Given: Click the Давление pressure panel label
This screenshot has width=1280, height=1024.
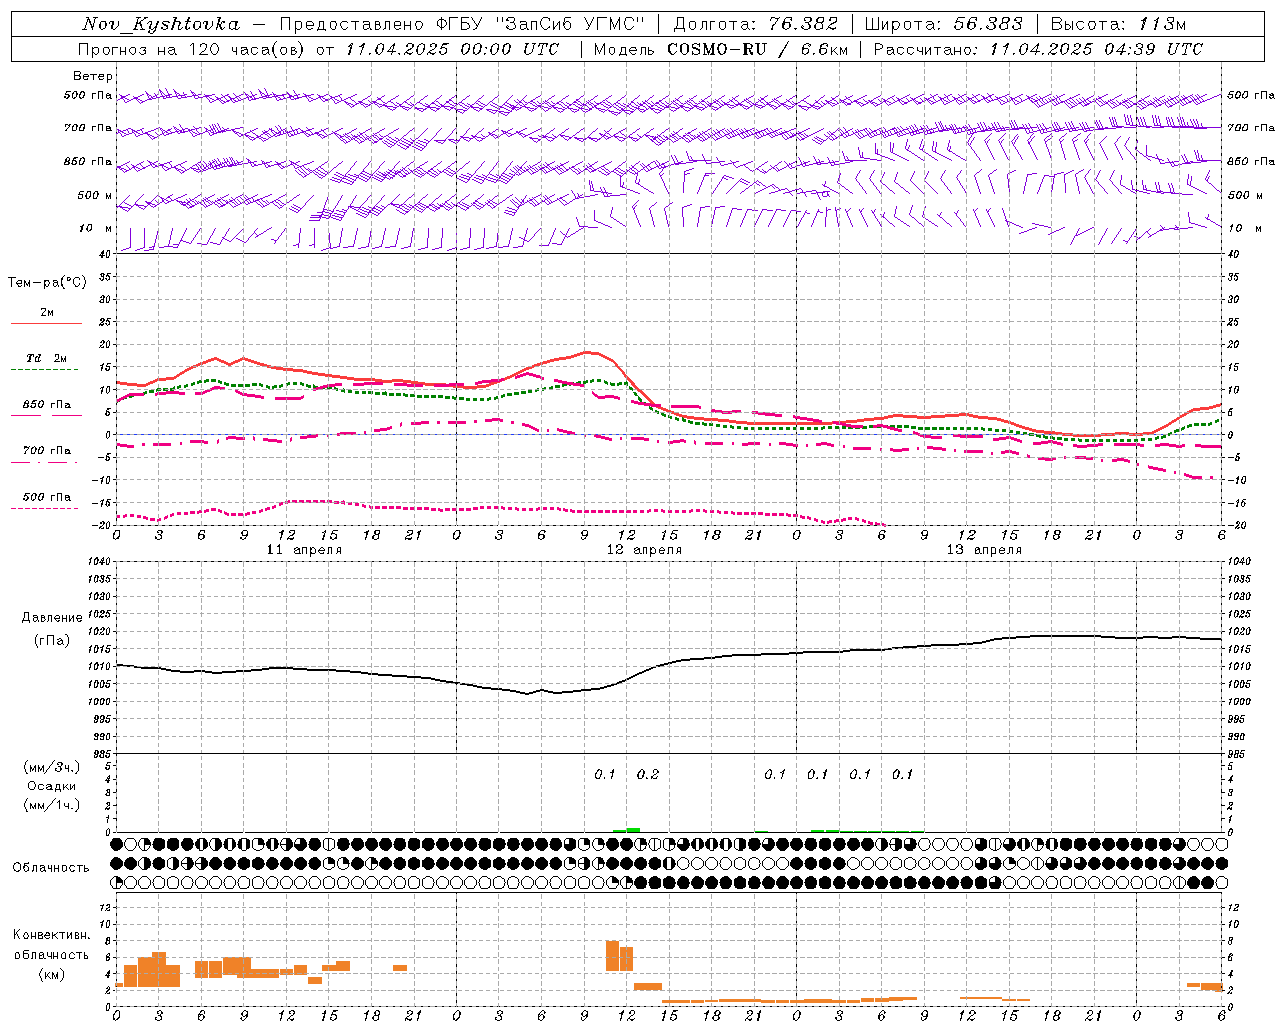Looking at the screenshot, I should click(51, 618).
